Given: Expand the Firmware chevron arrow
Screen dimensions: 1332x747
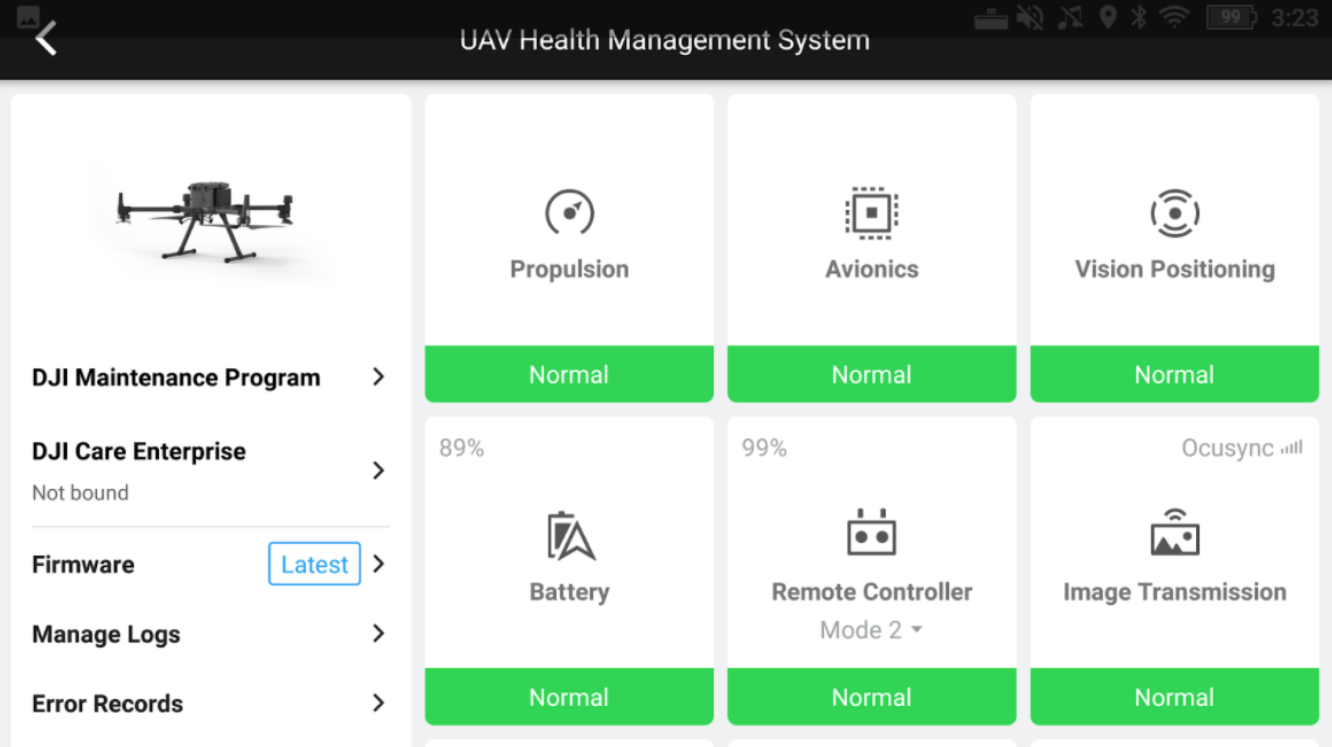Looking at the screenshot, I should pyautogui.click(x=379, y=564).
